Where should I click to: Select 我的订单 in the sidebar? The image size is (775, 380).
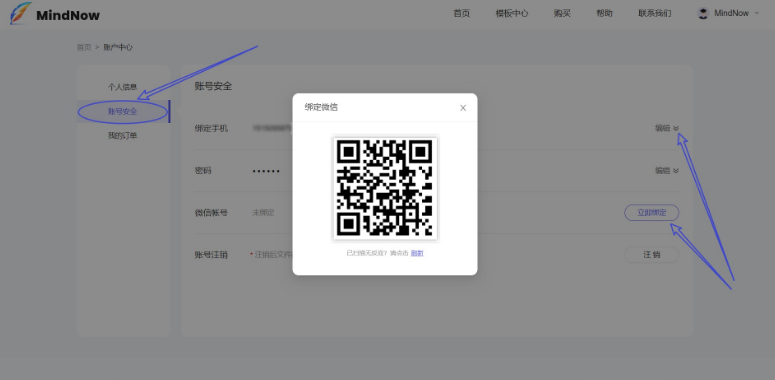coord(122,135)
